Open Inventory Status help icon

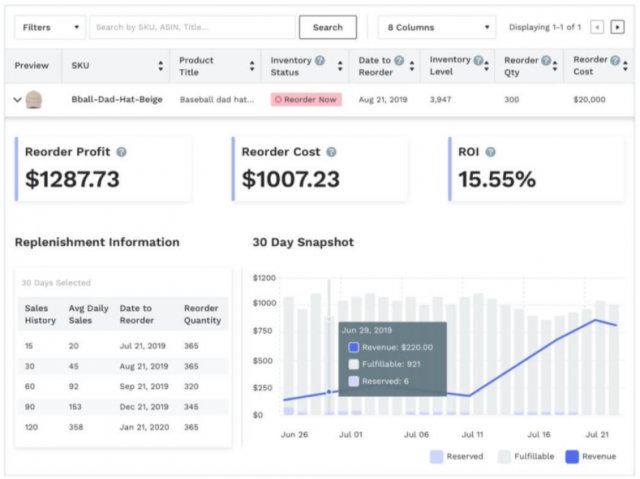(320, 60)
